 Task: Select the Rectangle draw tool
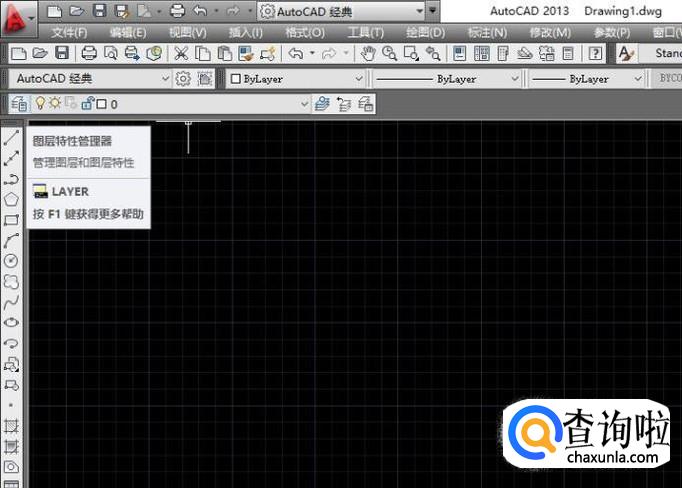point(11,220)
